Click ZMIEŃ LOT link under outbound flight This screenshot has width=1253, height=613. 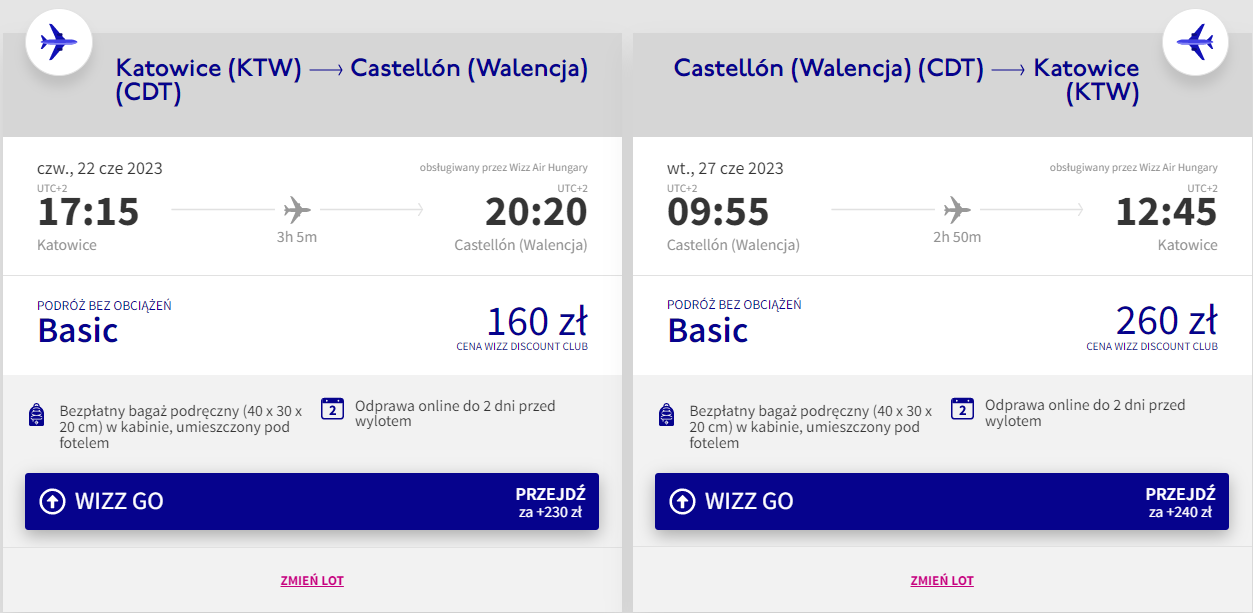[x=312, y=581]
